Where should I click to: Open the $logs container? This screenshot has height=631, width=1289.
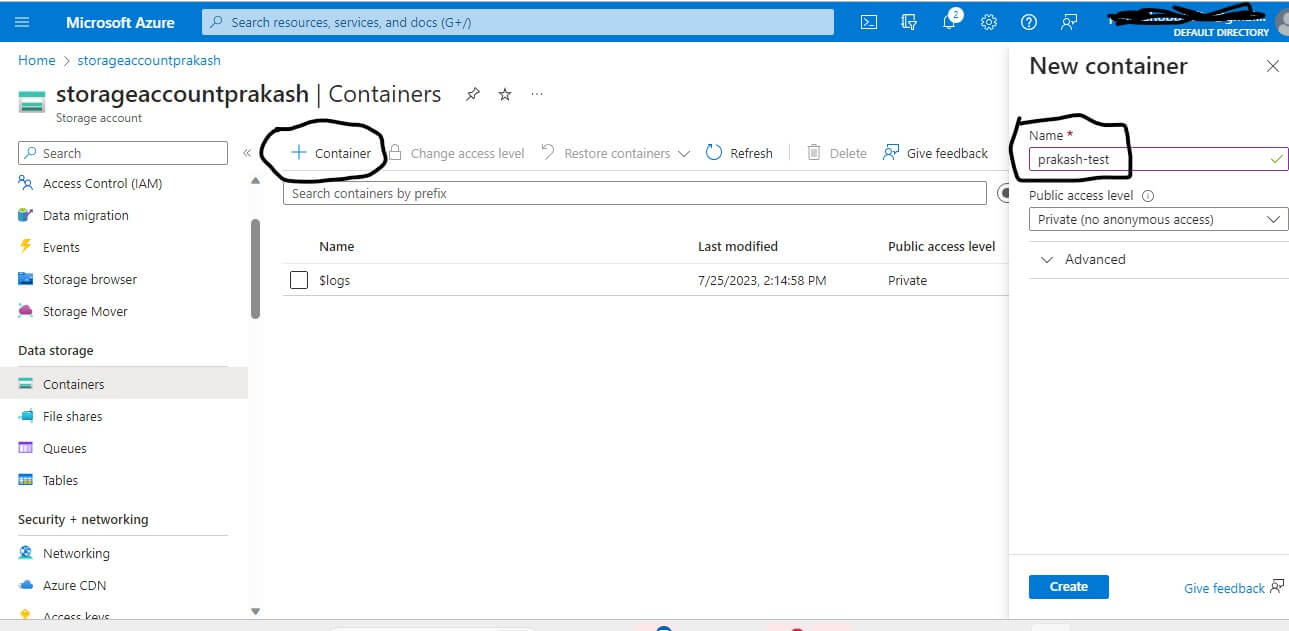point(334,280)
